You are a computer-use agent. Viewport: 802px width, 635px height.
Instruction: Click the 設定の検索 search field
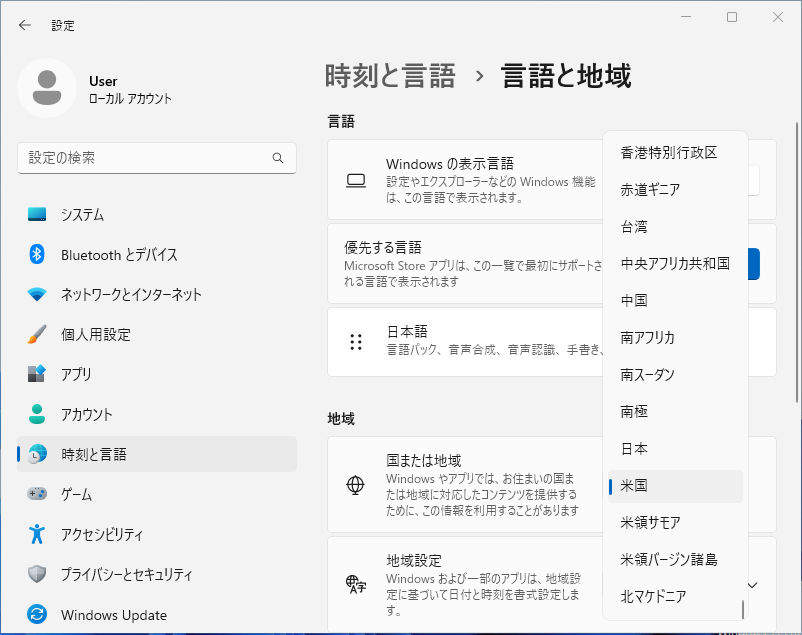click(157, 158)
